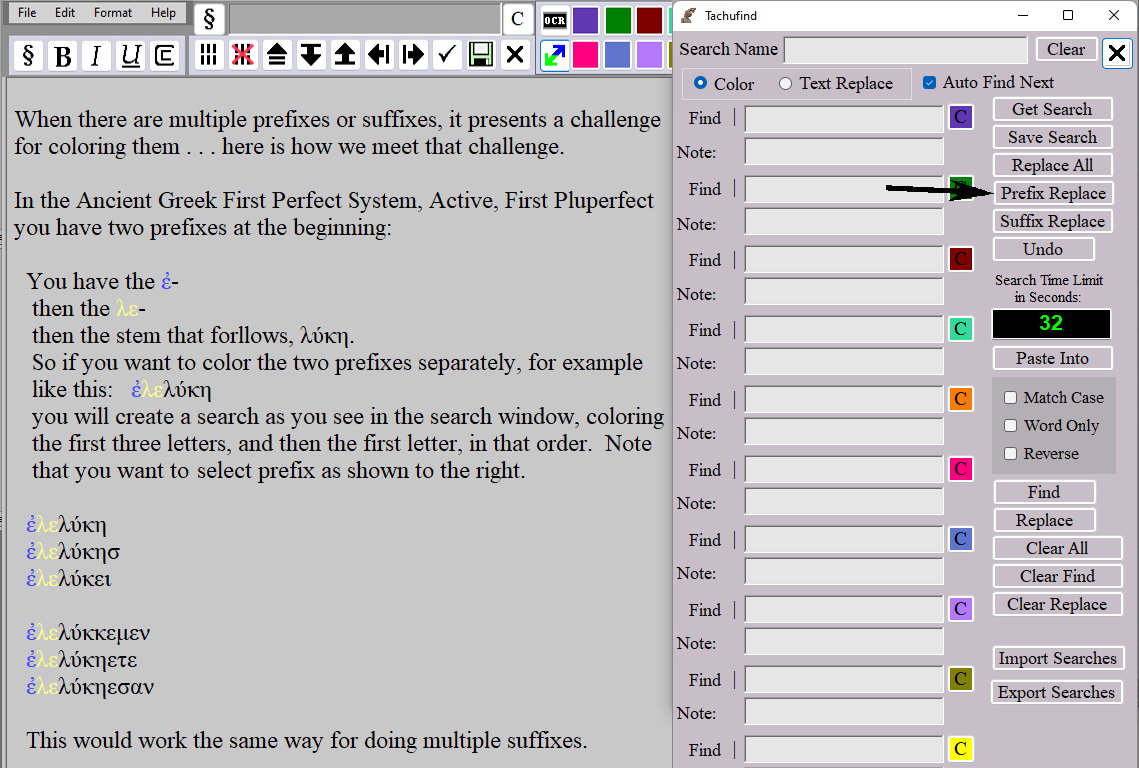The height and width of the screenshot is (768, 1139).
Task: Click the Prefix Replace button
Action: (1052, 193)
